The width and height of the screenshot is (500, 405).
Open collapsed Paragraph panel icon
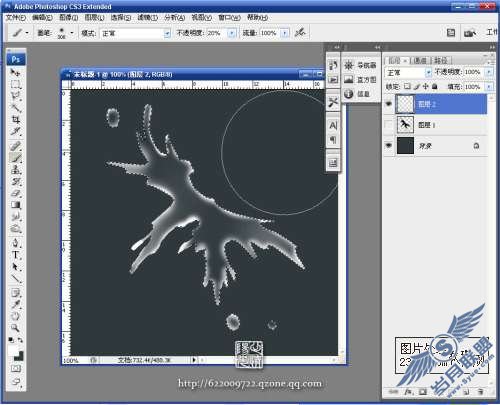point(333,140)
